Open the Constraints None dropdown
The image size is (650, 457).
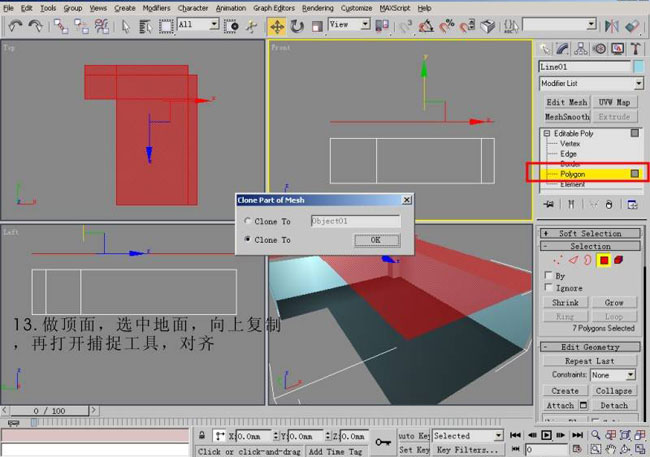[612, 375]
